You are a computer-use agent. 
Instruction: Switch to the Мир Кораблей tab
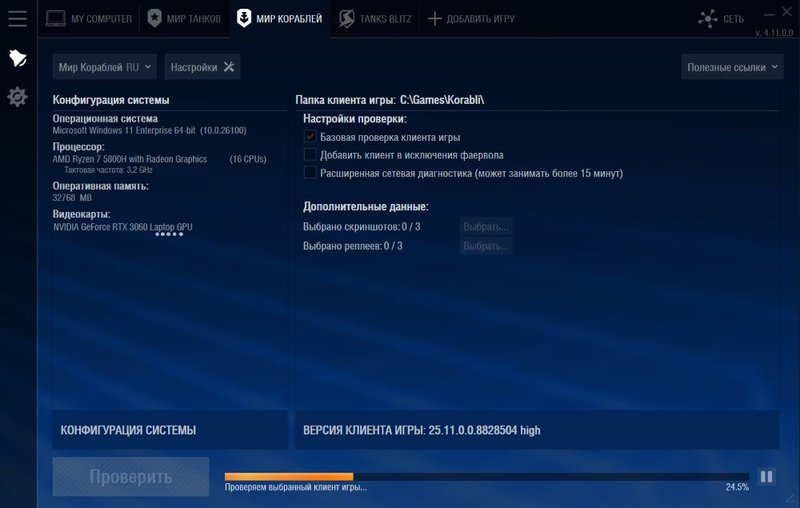[x=279, y=18]
